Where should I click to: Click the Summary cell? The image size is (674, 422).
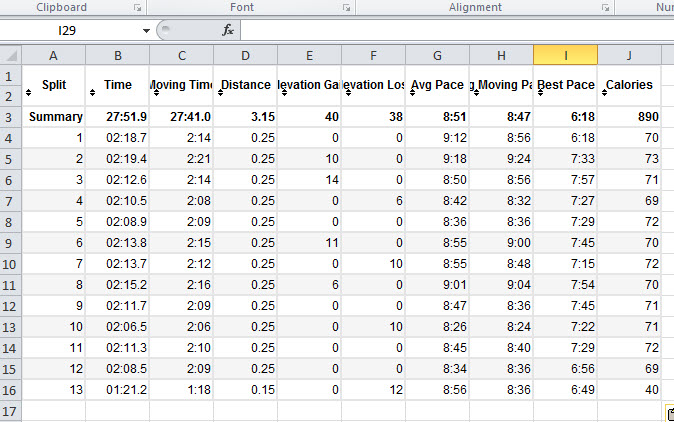pyautogui.click(x=53, y=116)
